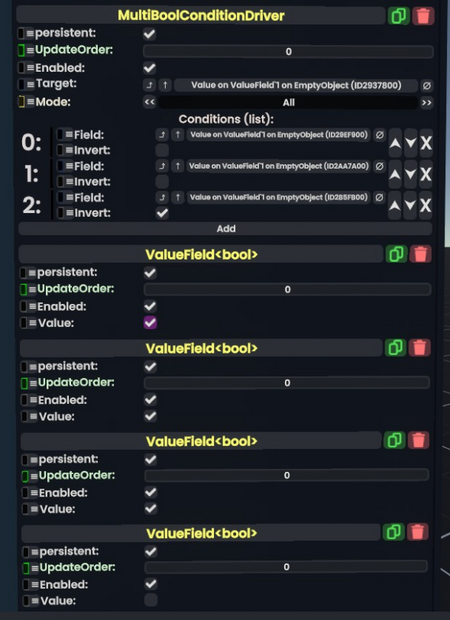The width and height of the screenshot is (450, 620).
Task: Click the up arrow icon in the Target row
Action: coord(165,85)
